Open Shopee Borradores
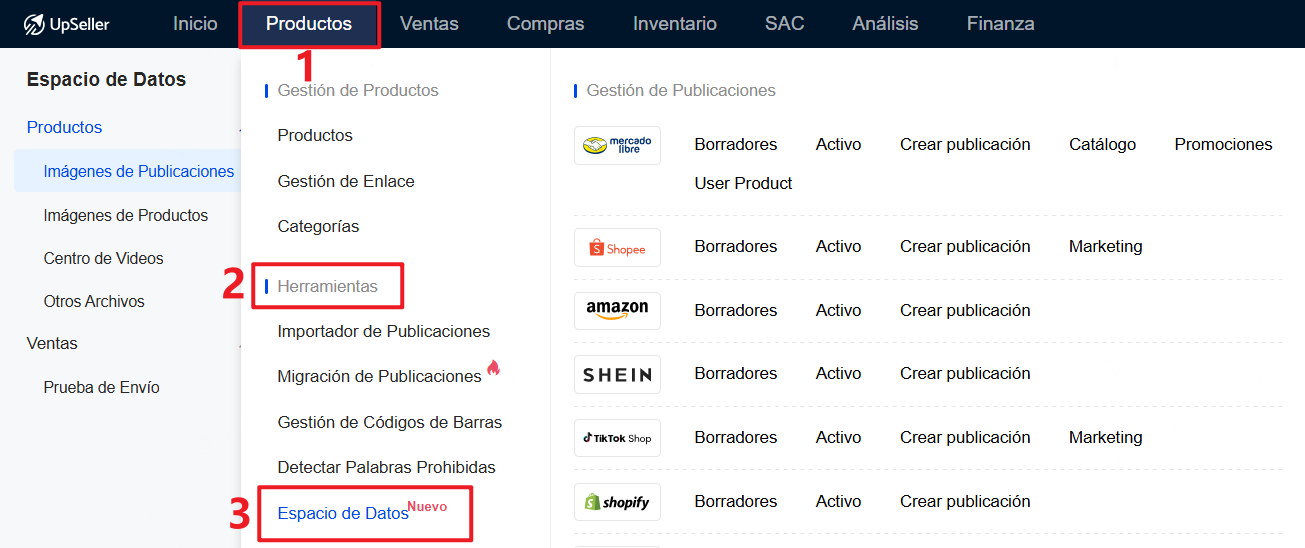 (736, 246)
